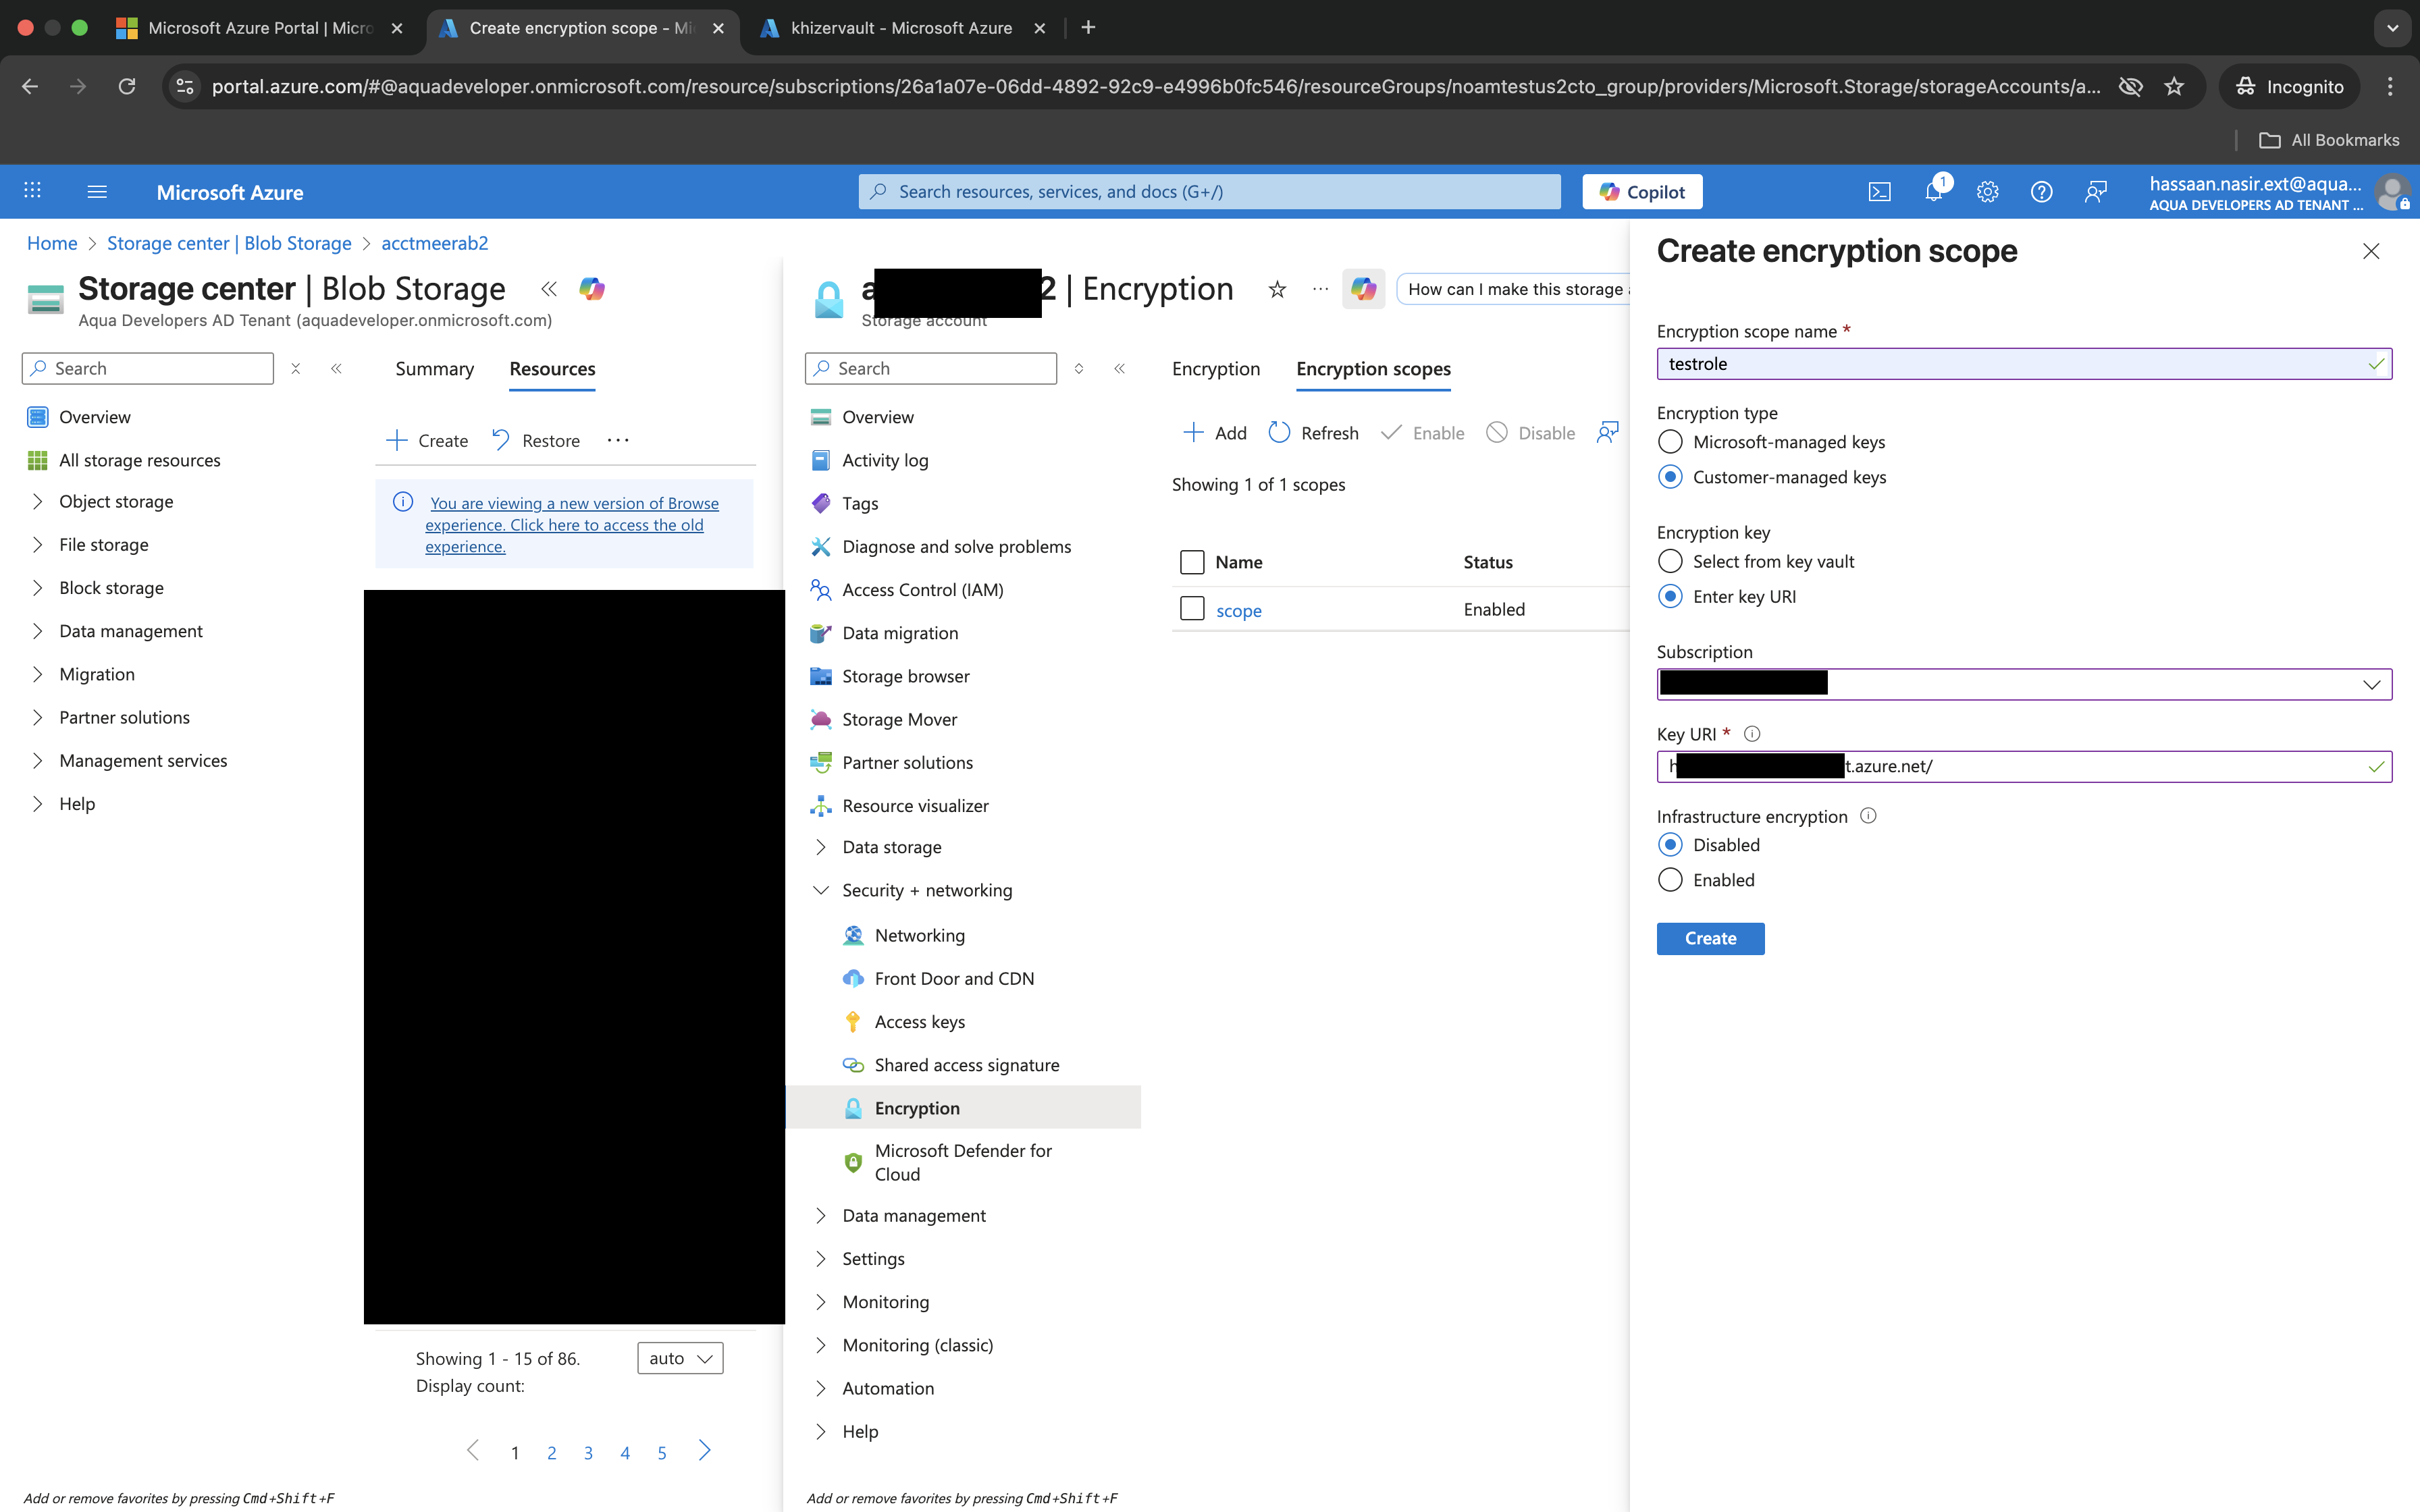Click the blue Create button

1709,938
